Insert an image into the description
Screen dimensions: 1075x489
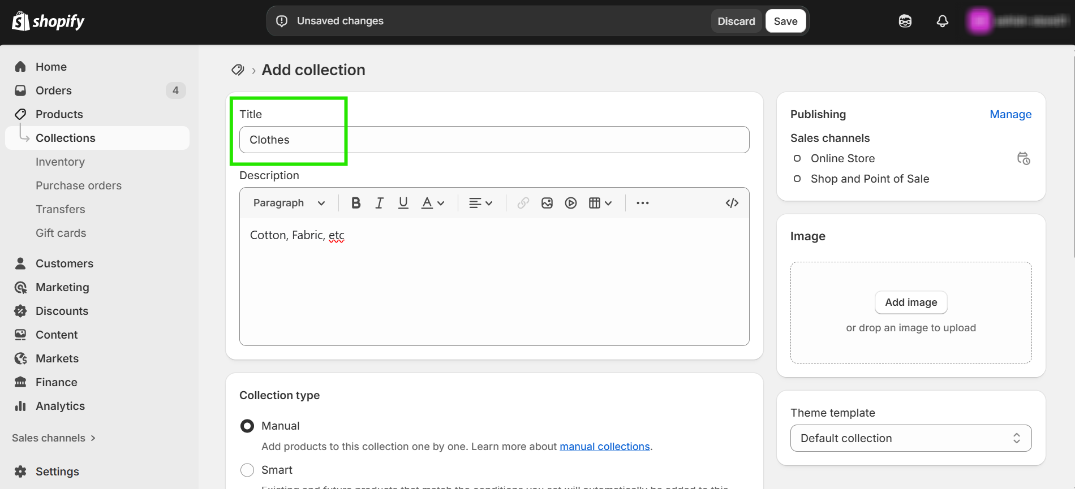(x=547, y=203)
